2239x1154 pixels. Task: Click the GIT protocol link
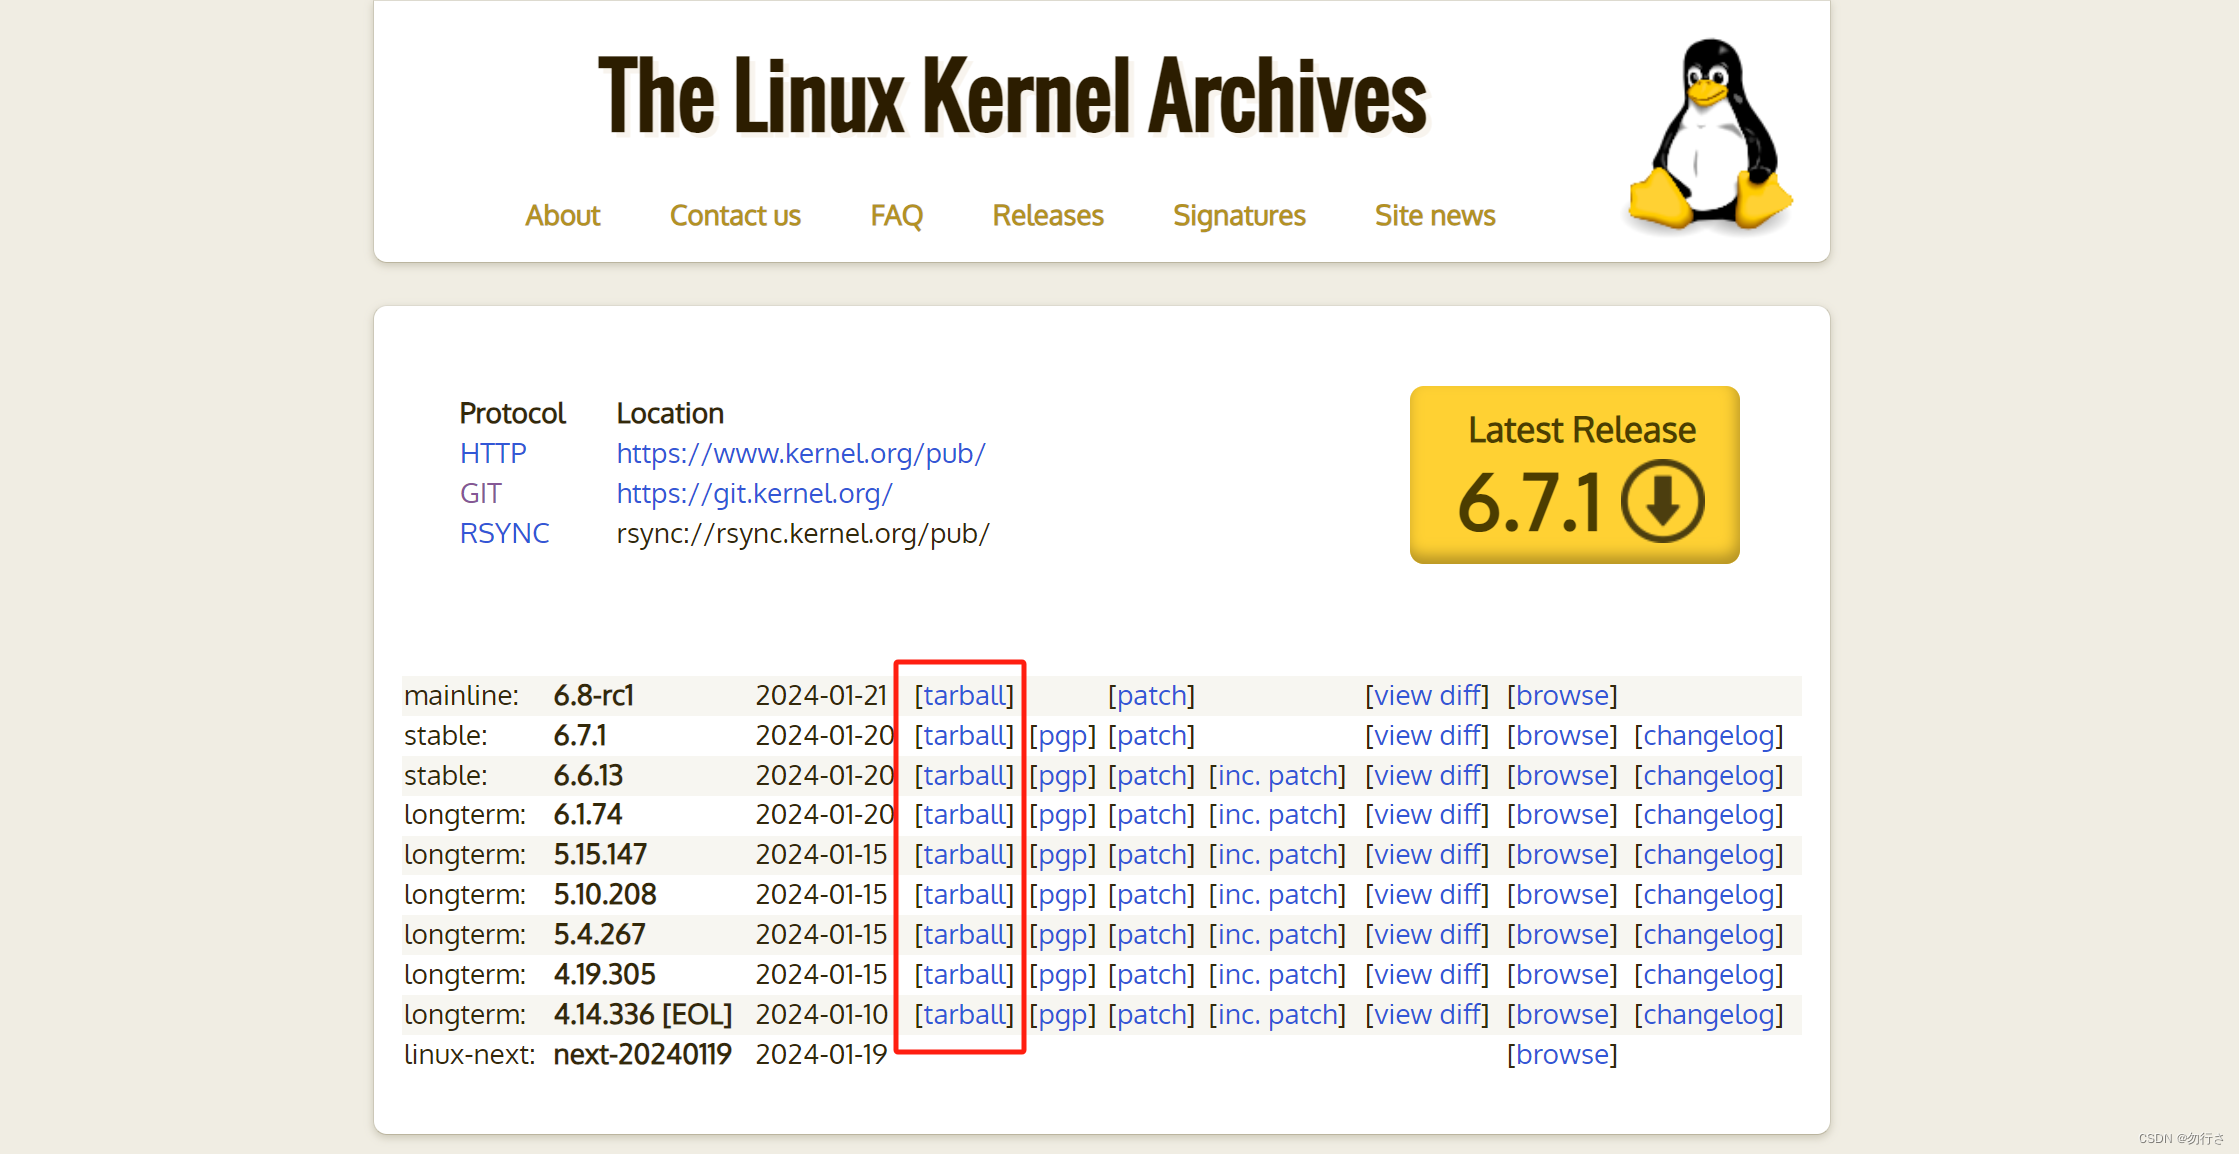[x=481, y=494]
